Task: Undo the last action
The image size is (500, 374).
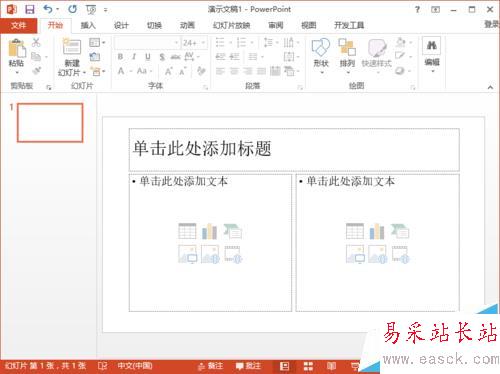Action: point(48,9)
